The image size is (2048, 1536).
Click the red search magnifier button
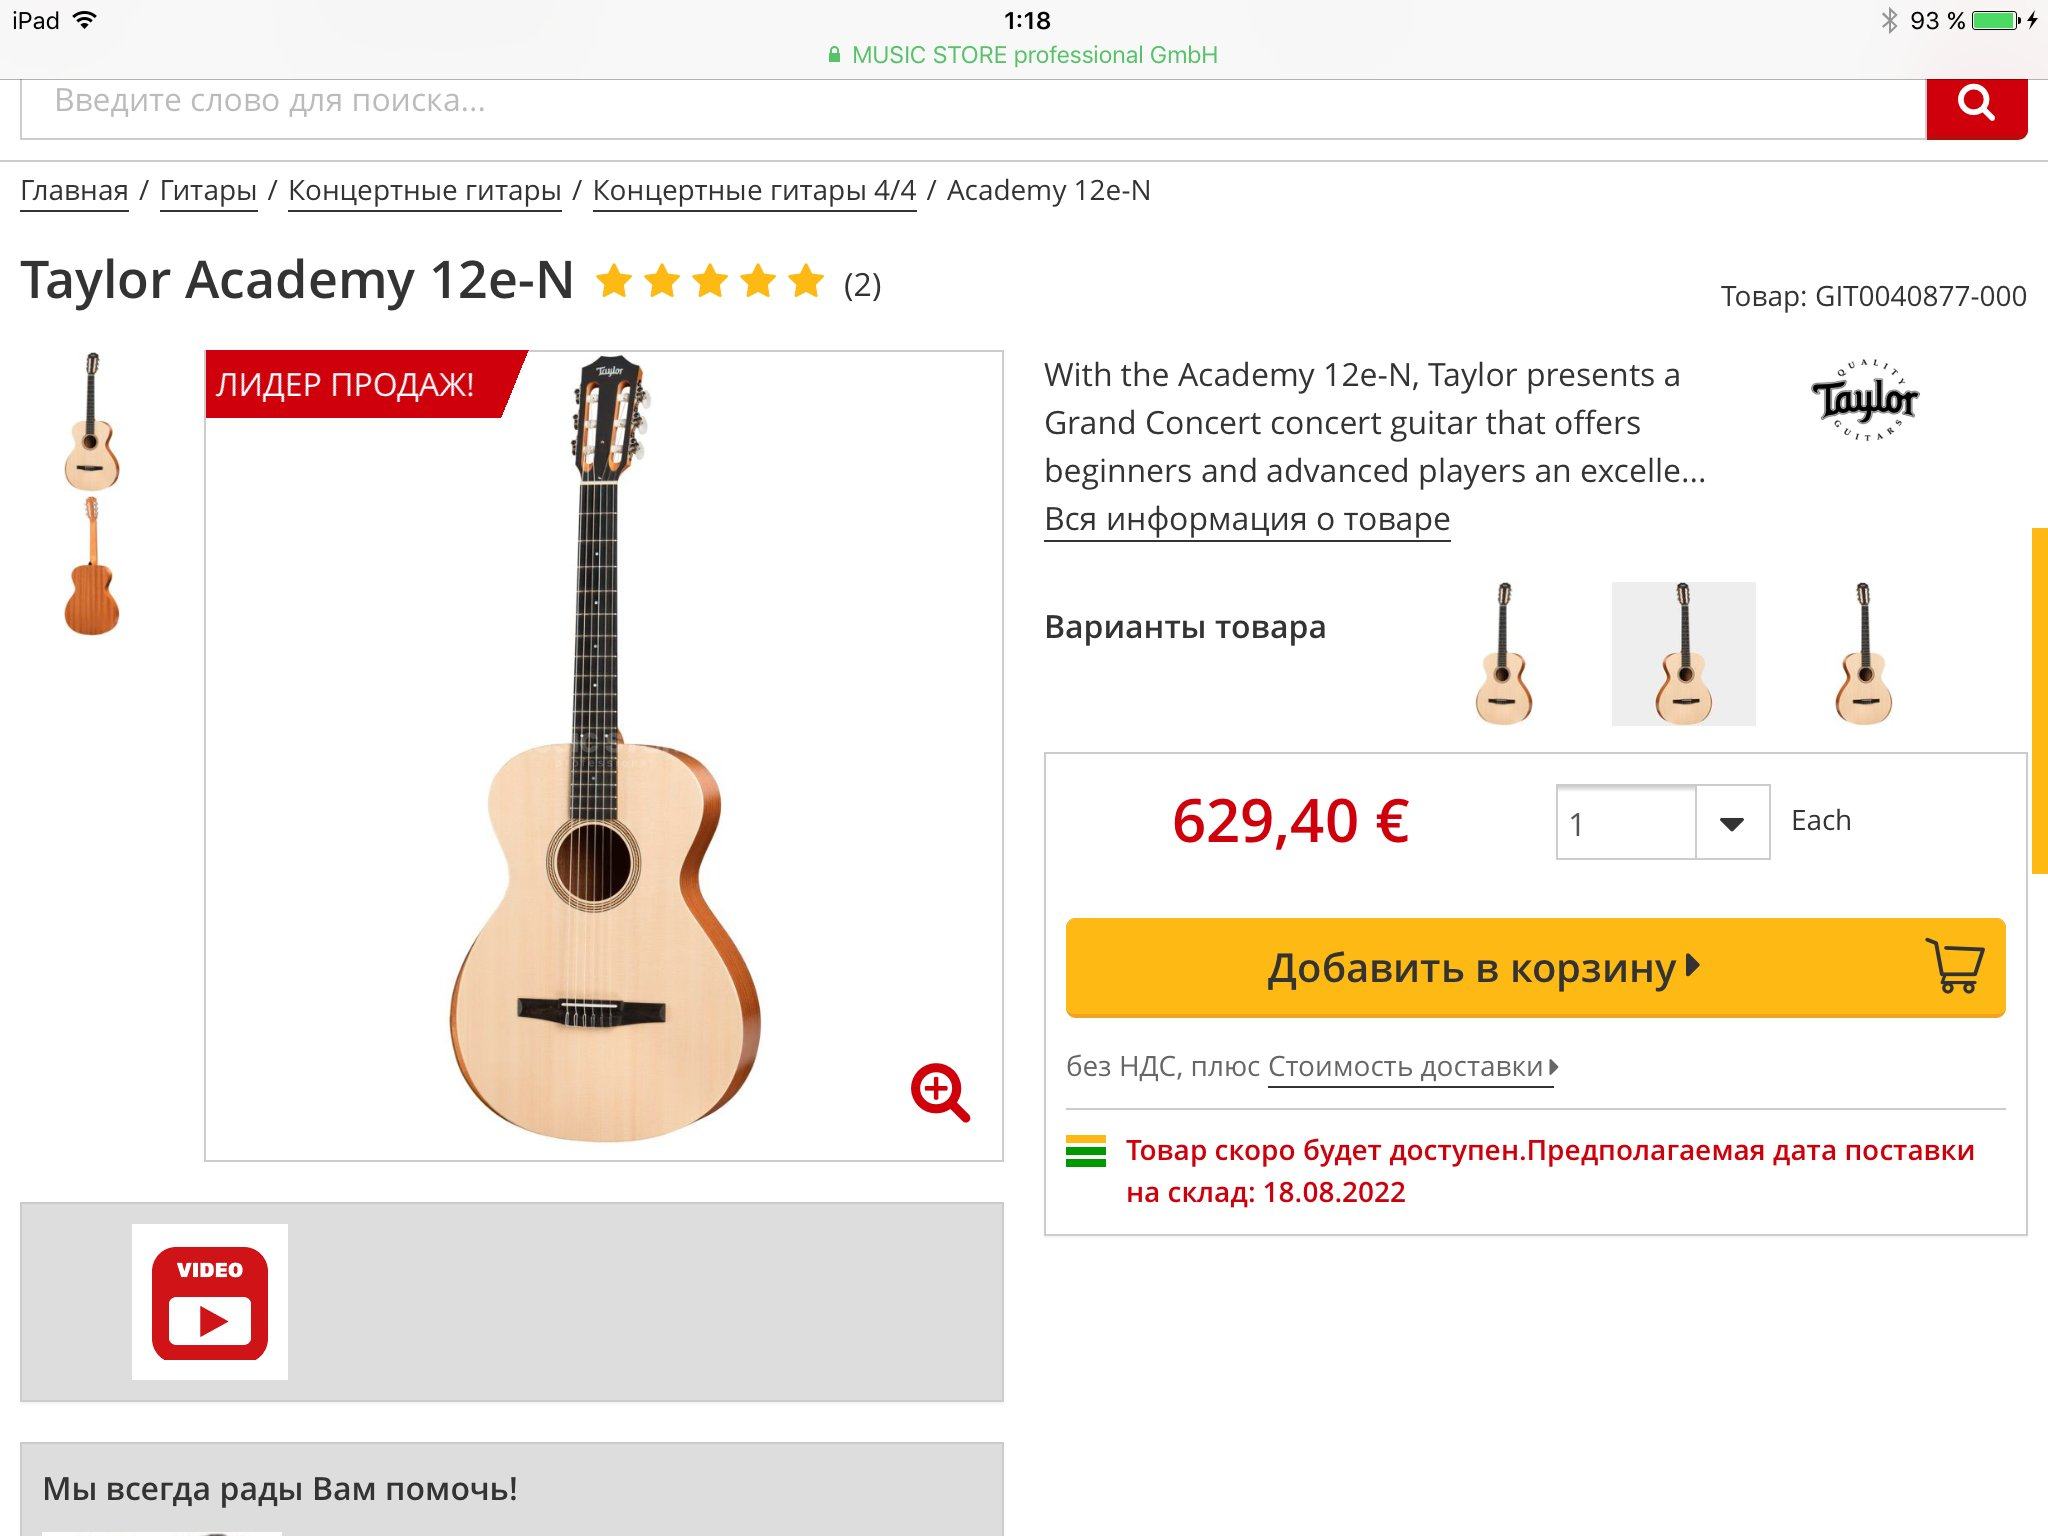pyautogui.click(x=1976, y=104)
